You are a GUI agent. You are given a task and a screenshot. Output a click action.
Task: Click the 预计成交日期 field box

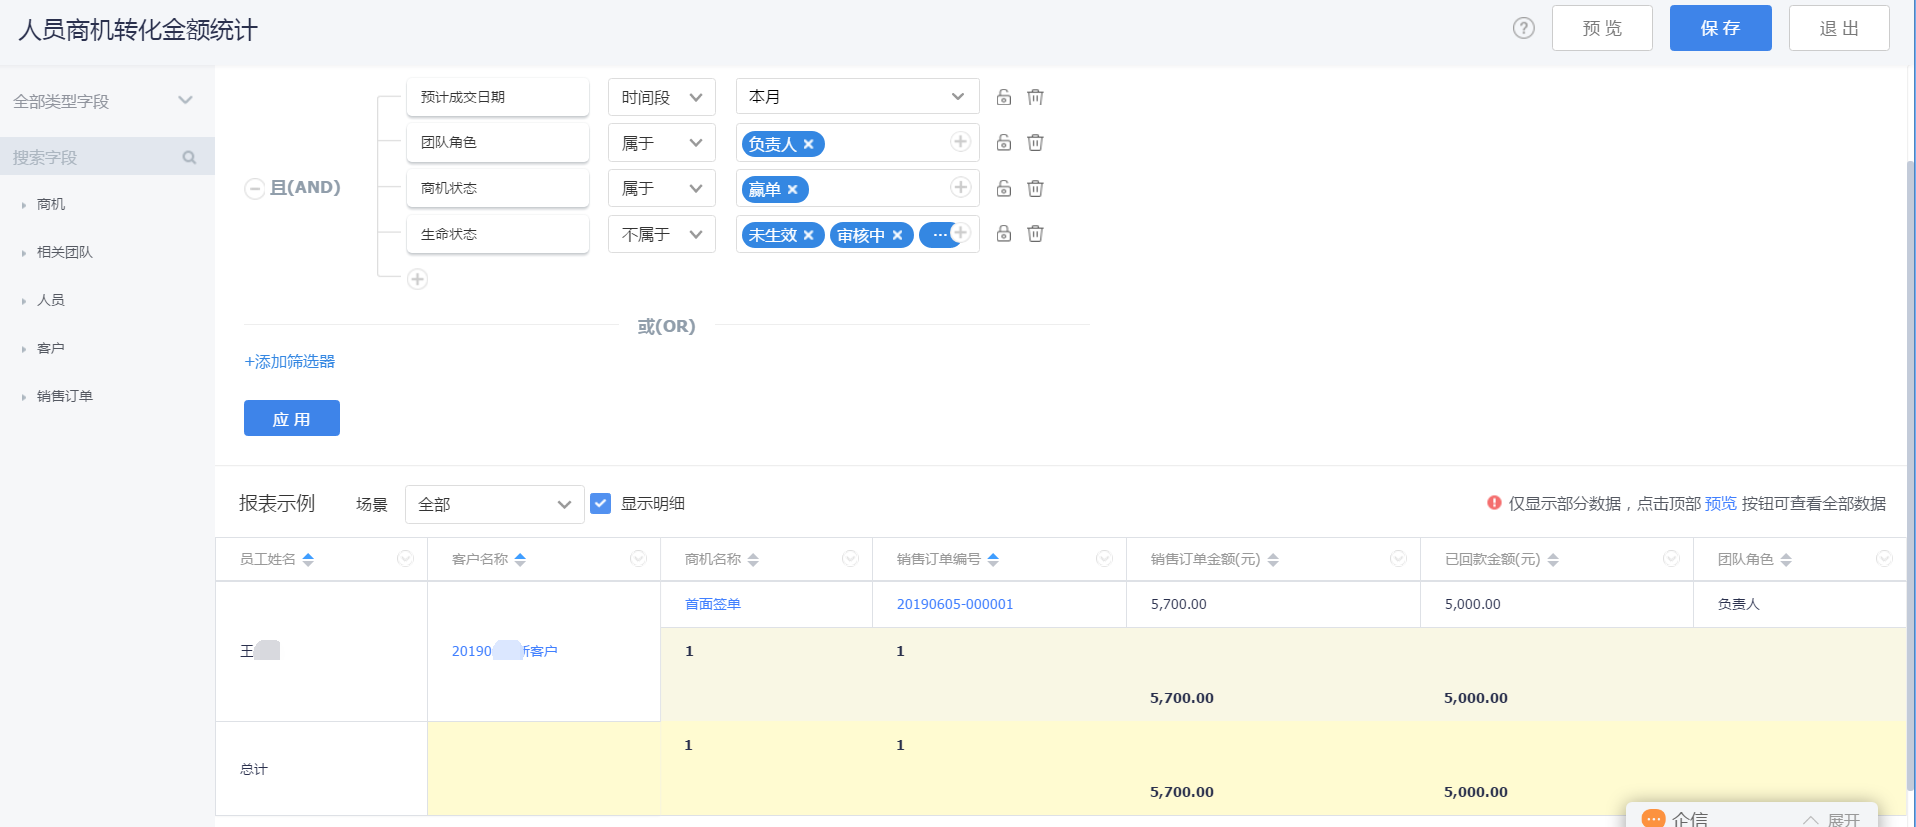pyautogui.click(x=498, y=97)
